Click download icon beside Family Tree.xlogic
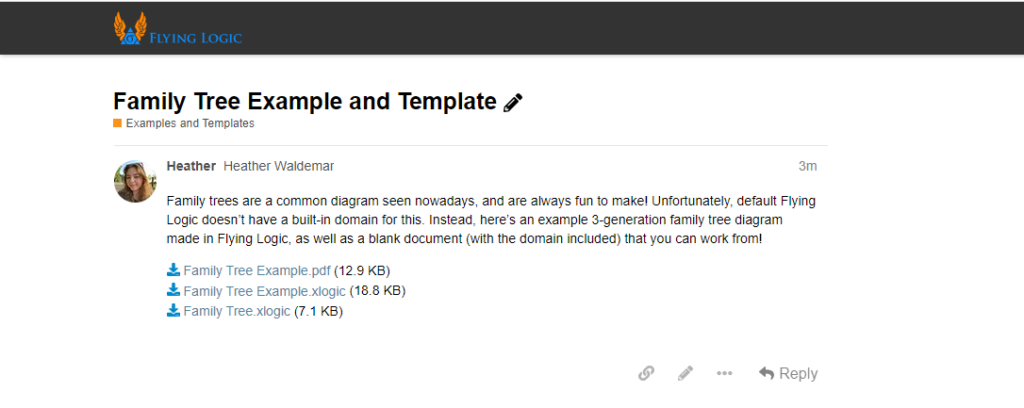 pos(173,311)
